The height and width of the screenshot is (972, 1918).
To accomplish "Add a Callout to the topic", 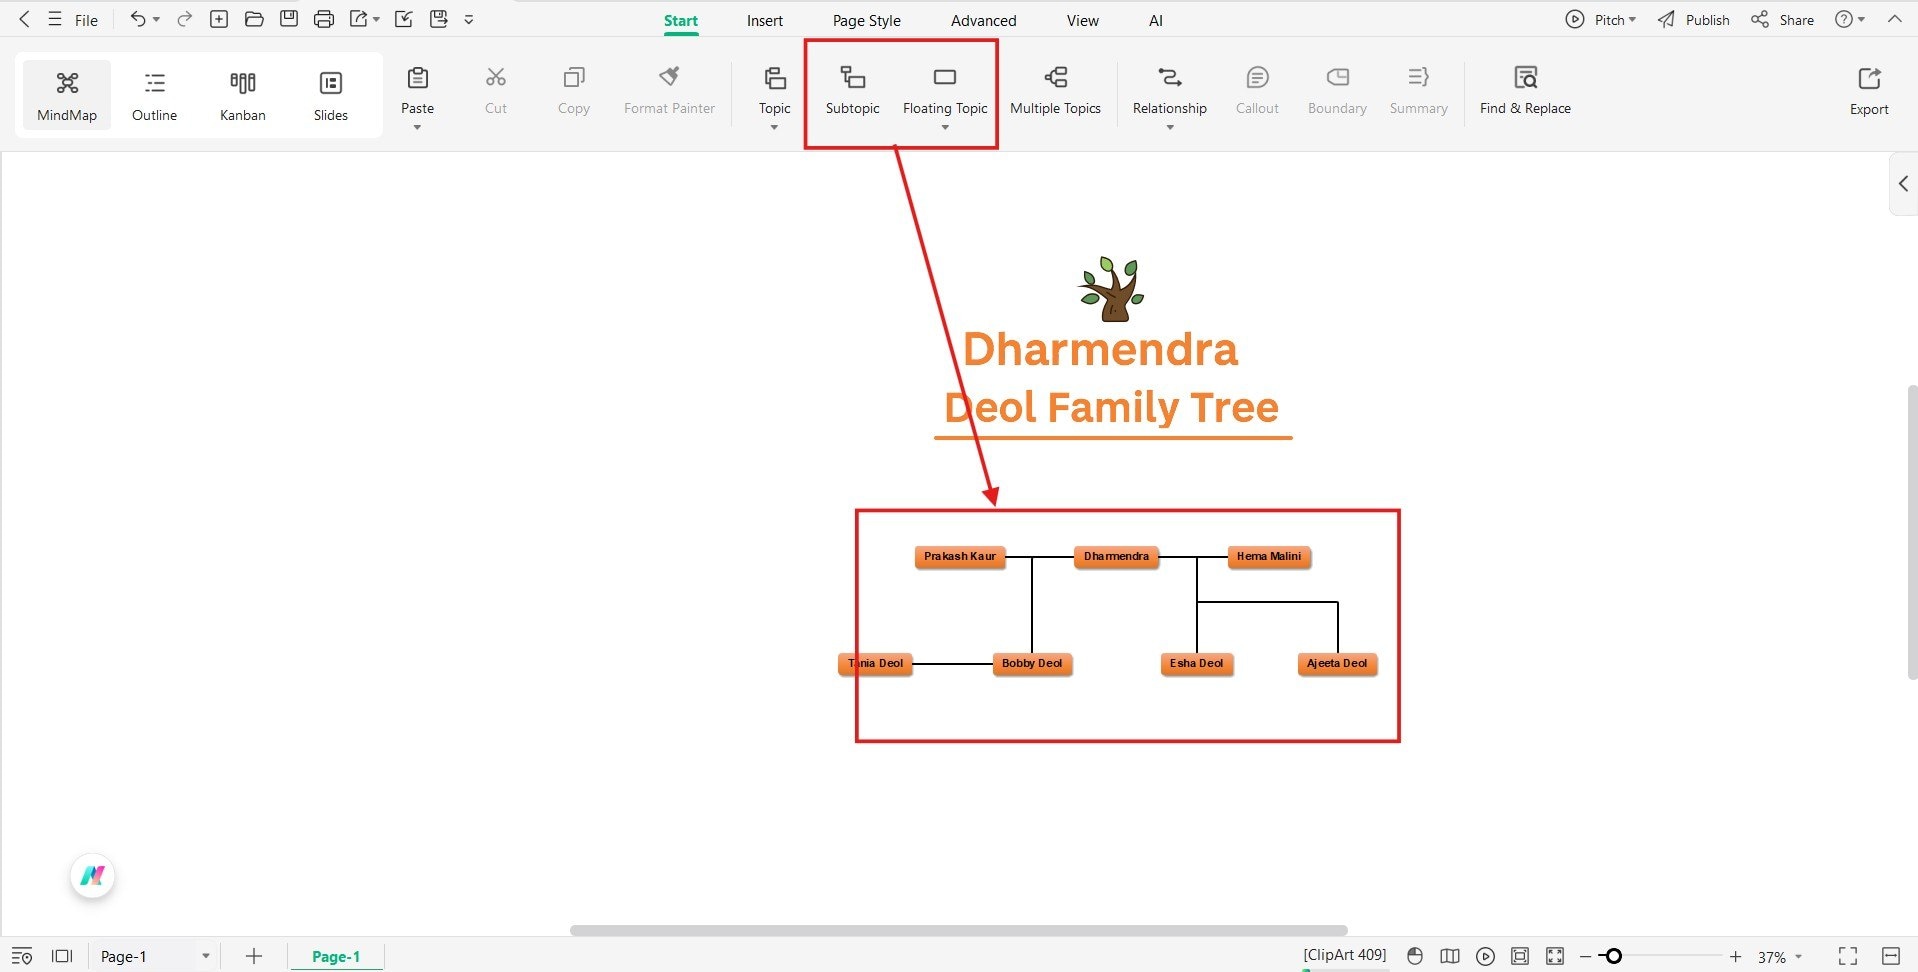I will [1257, 91].
